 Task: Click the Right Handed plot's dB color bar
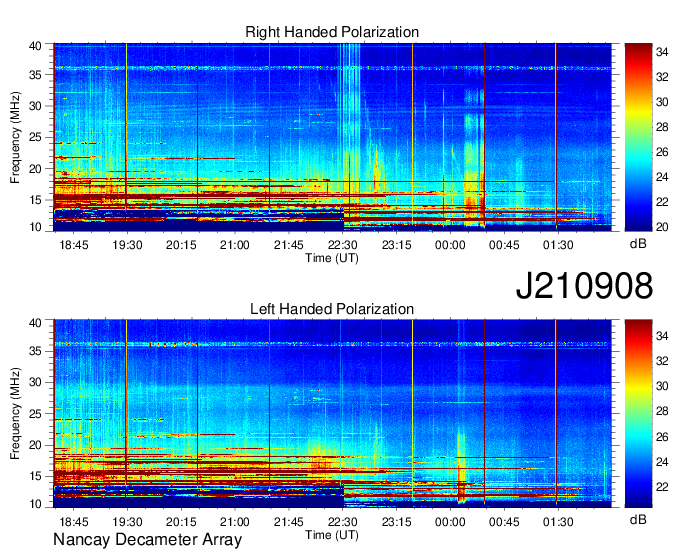(x=638, y=137)
